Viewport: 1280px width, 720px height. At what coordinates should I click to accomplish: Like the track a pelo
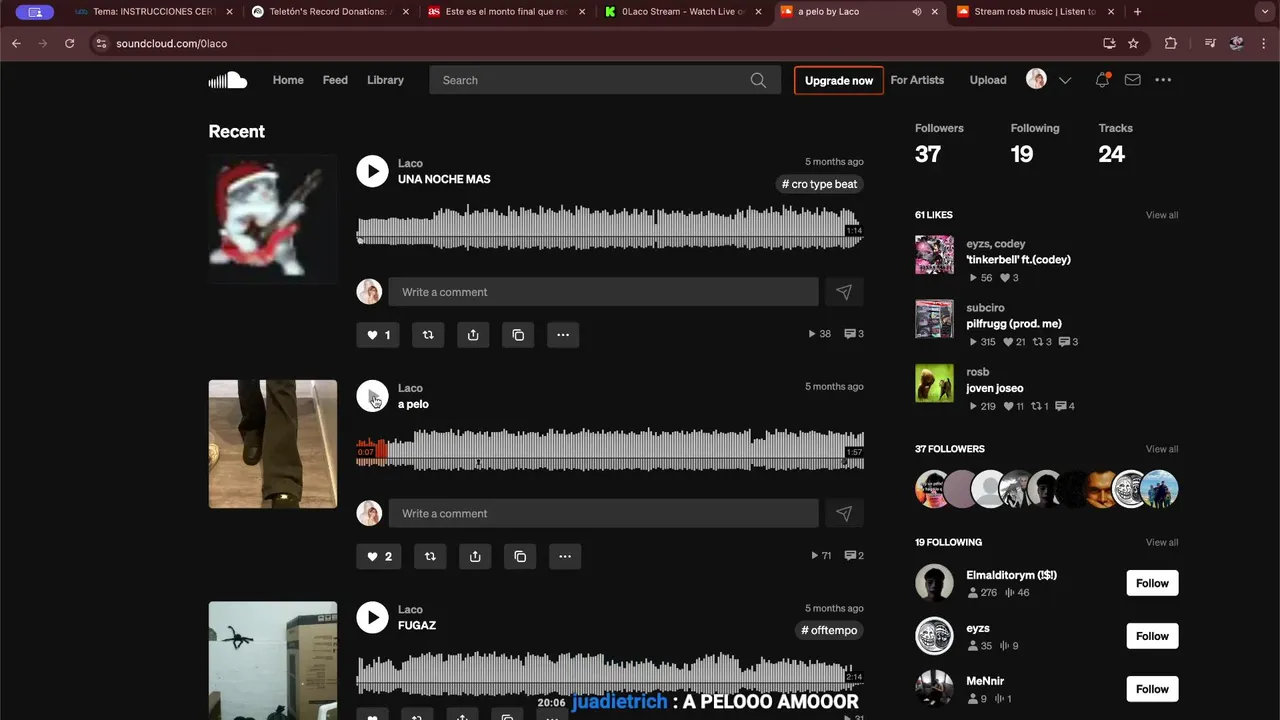click(x=379, y=556)
